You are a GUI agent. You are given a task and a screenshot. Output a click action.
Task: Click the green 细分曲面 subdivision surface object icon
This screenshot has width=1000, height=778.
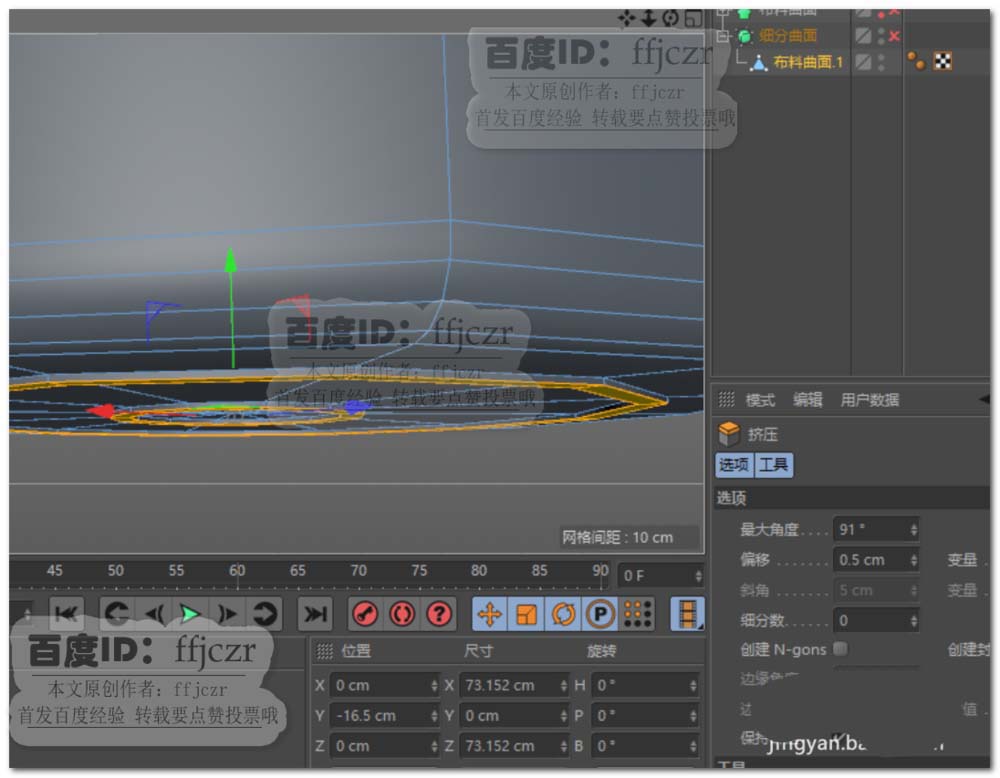pos(744,36)
